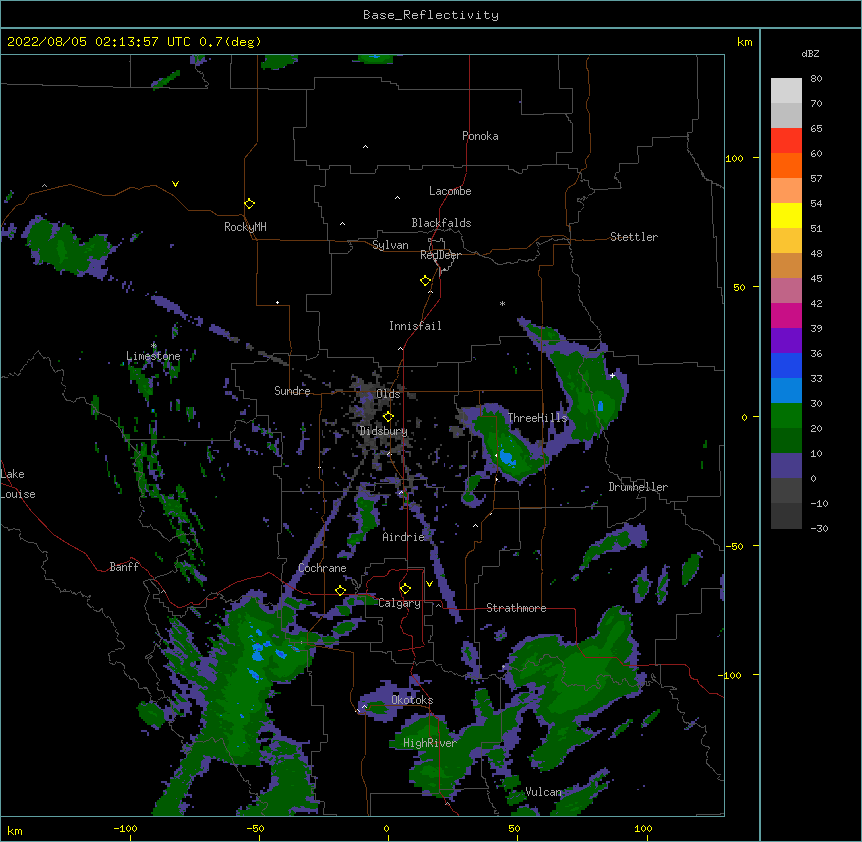
Task: Click the Calgary city label
Action: coord(399,603)
